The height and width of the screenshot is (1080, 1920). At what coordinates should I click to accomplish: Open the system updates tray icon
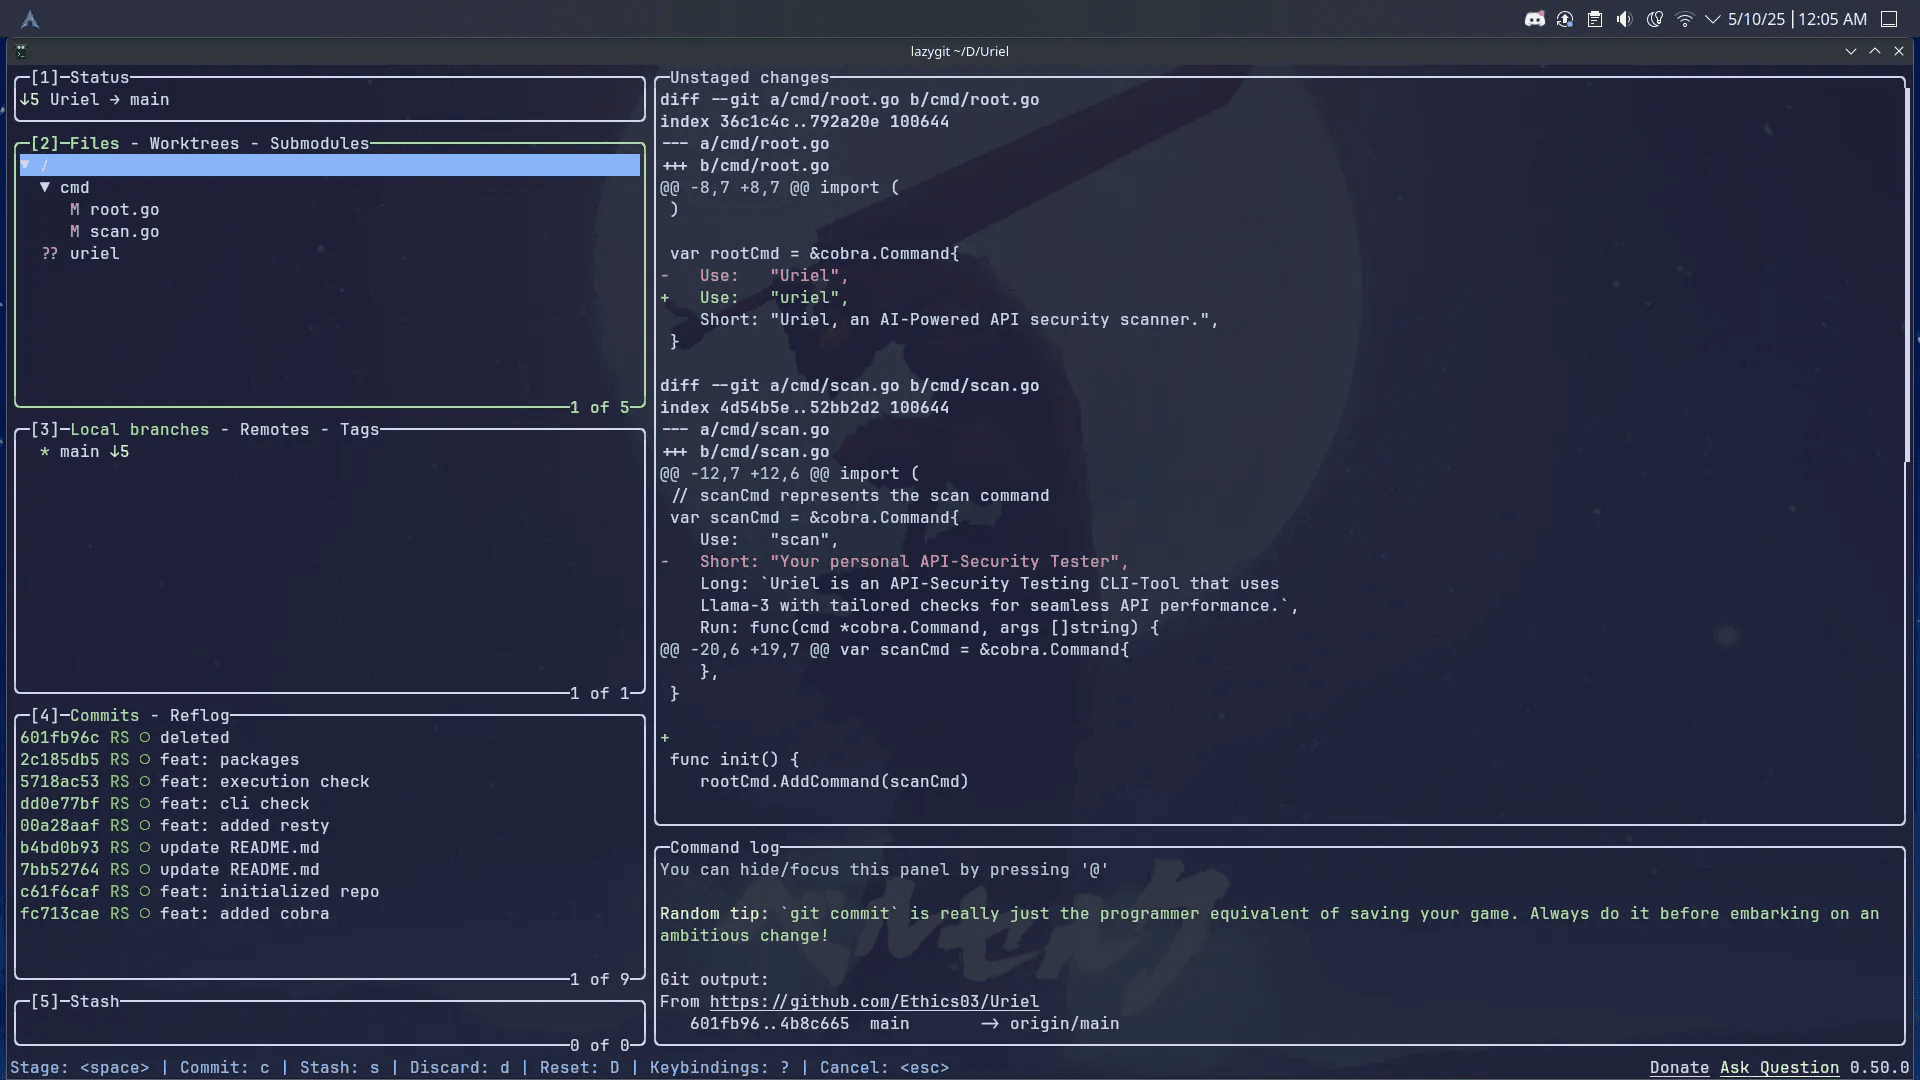pyautogui.click(x=1565, y=19)
